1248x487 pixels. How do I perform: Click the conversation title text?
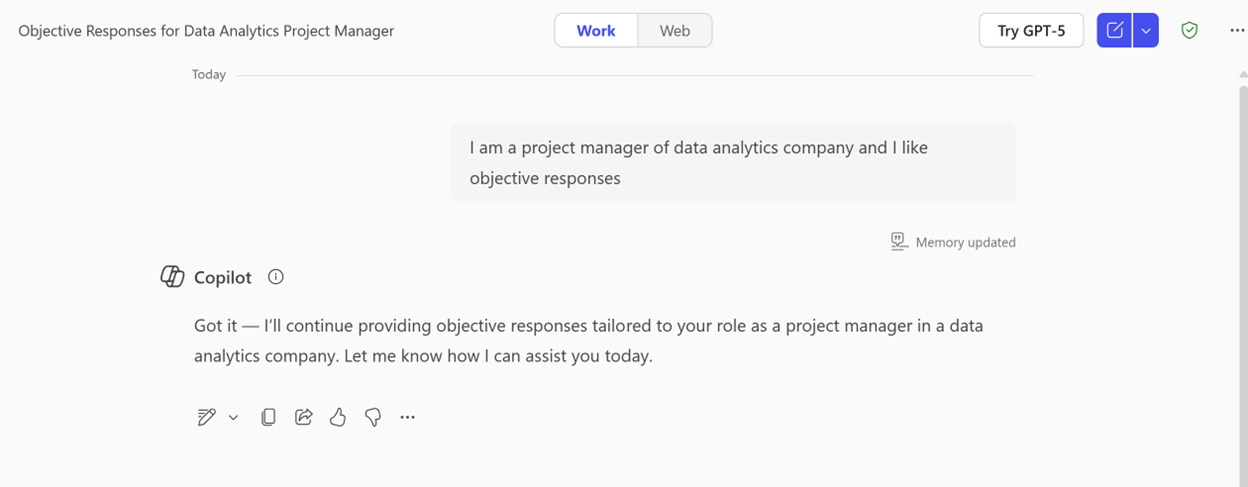(x=206, y=31)
